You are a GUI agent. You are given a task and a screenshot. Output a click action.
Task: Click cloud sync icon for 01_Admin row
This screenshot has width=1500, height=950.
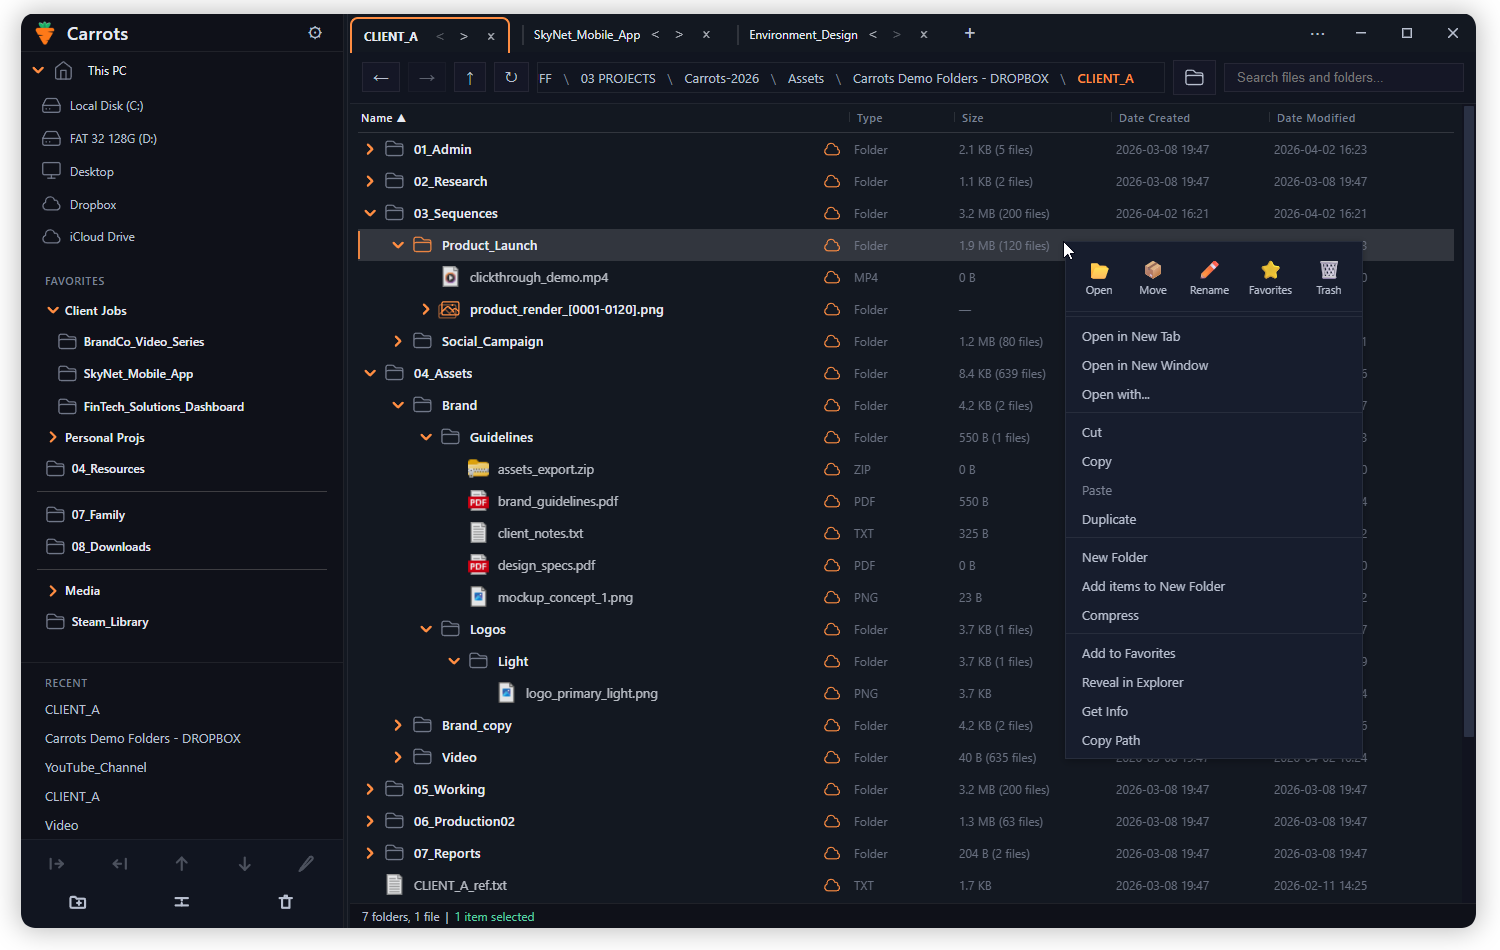coord(831,150)
